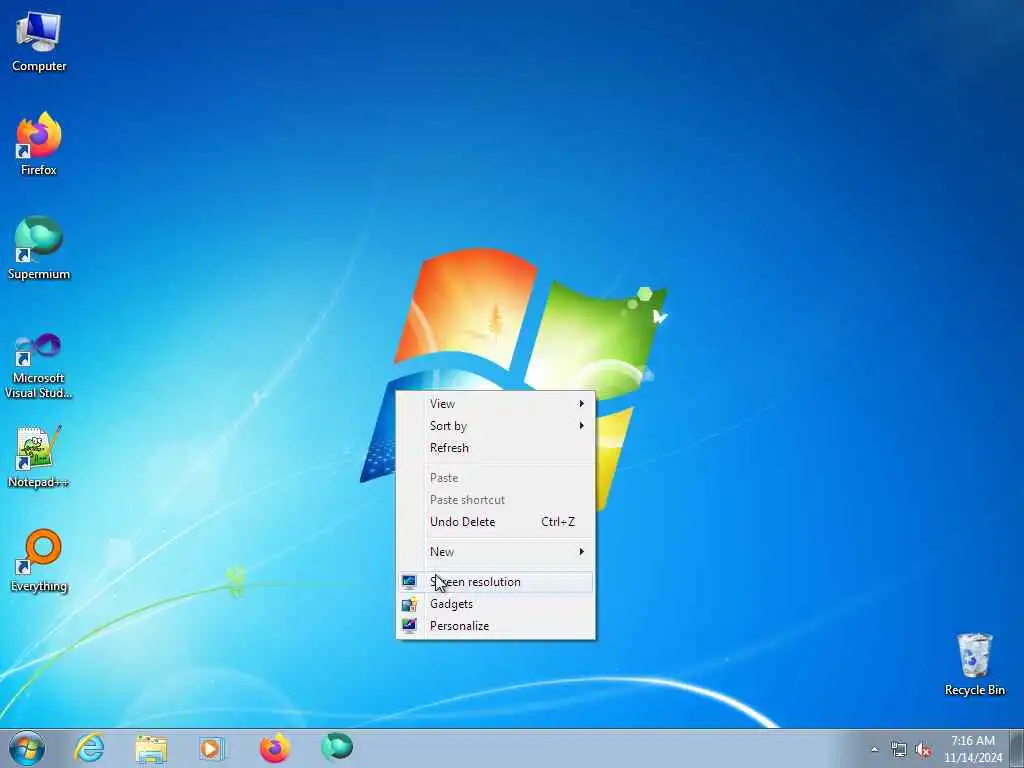Open Windows Explorer folder in taskbar
The width and height of the screenshot is (1024, 768).
coord(151,748)
